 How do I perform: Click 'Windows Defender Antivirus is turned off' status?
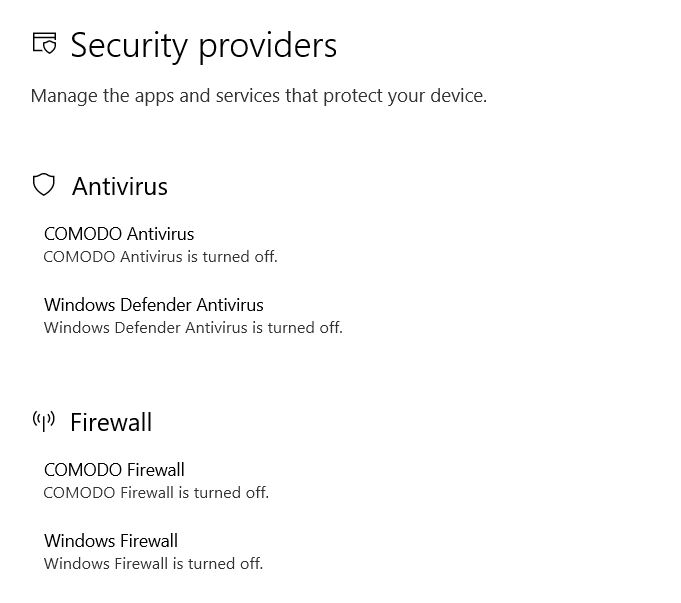click(x=193, y=328)
